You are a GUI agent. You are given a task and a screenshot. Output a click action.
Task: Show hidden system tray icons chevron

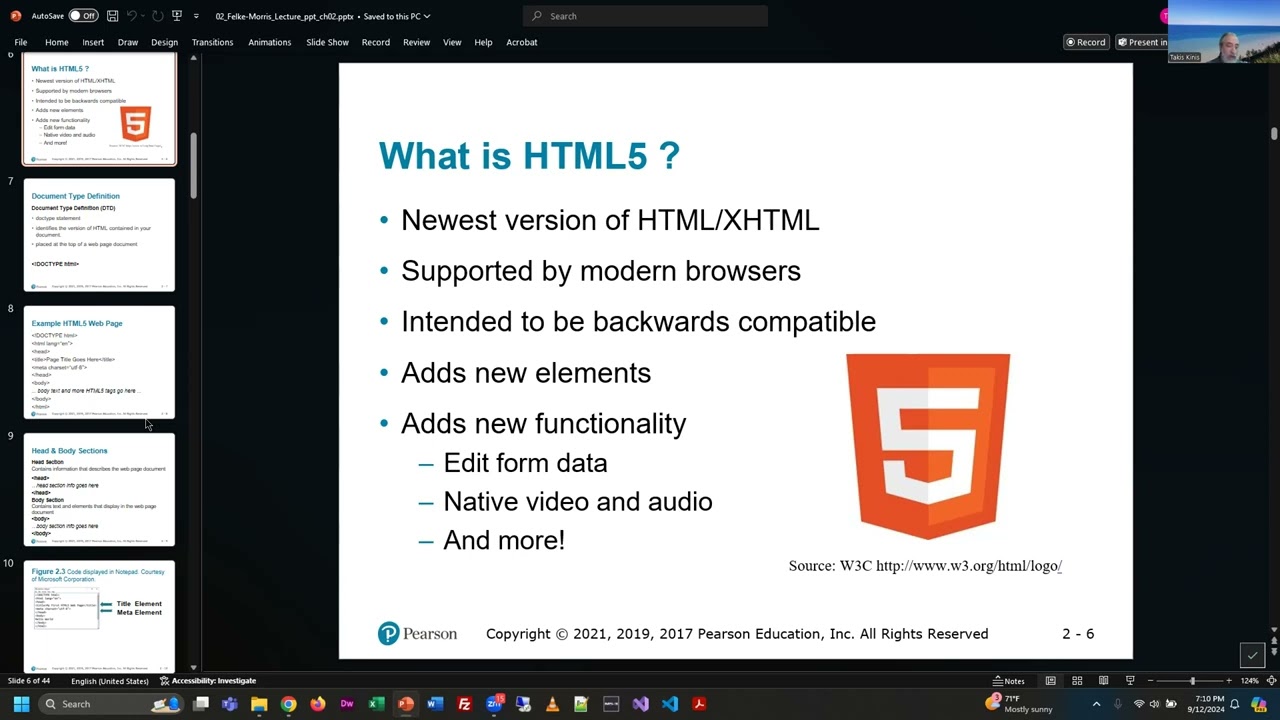[1096, 704]
